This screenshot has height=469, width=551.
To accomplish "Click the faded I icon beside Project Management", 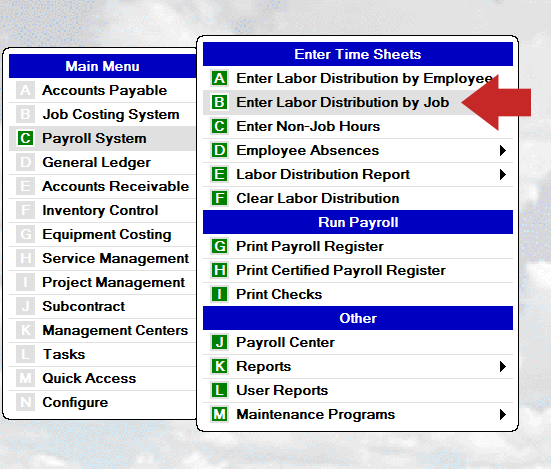I will (x=25, y=282).
